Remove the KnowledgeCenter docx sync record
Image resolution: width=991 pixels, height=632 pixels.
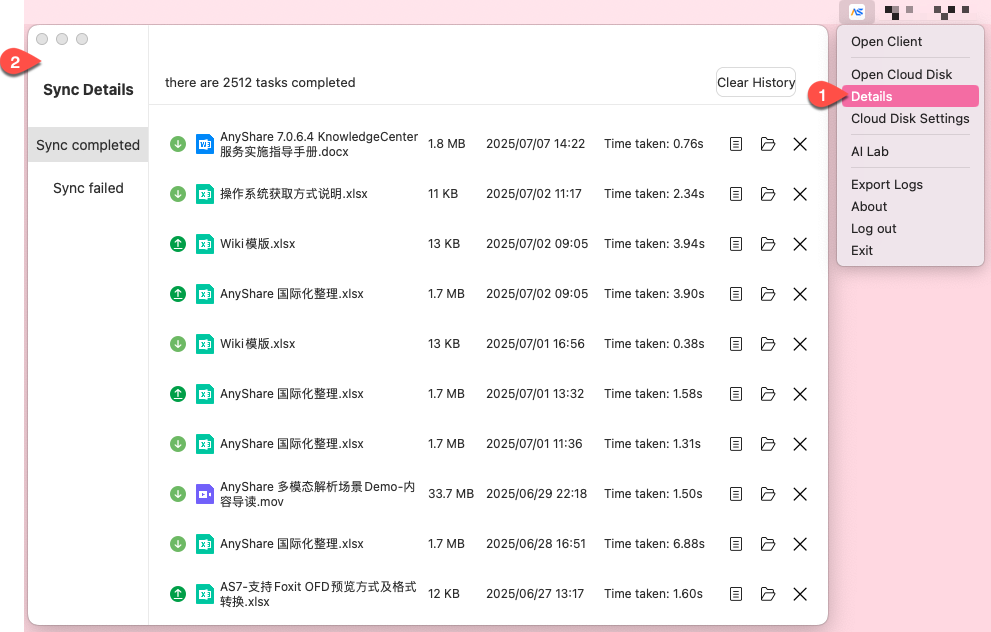point(800,144)
